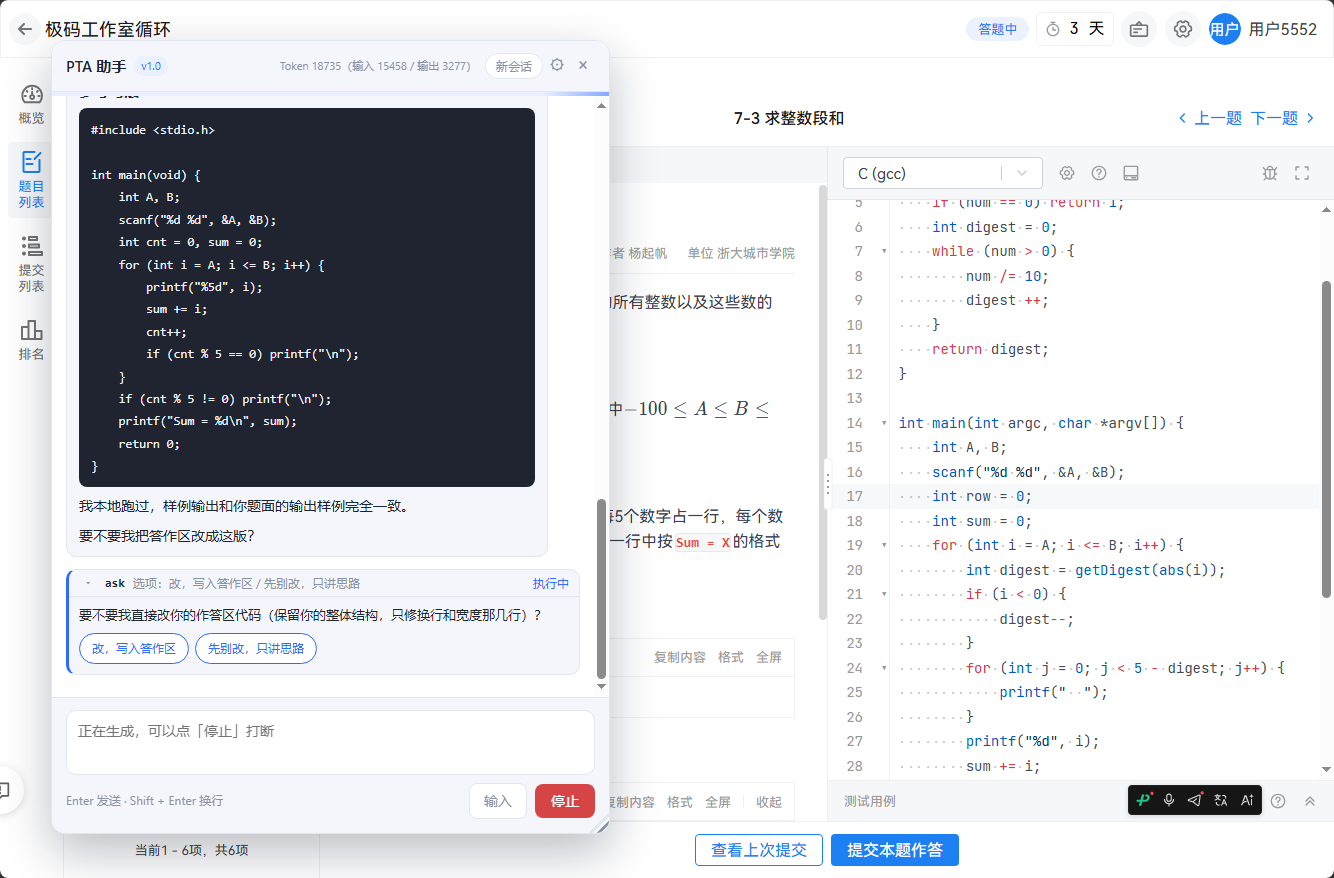Click the chat message input field
The height and width of the screenshot is (878, 1334).
(330, 742)
